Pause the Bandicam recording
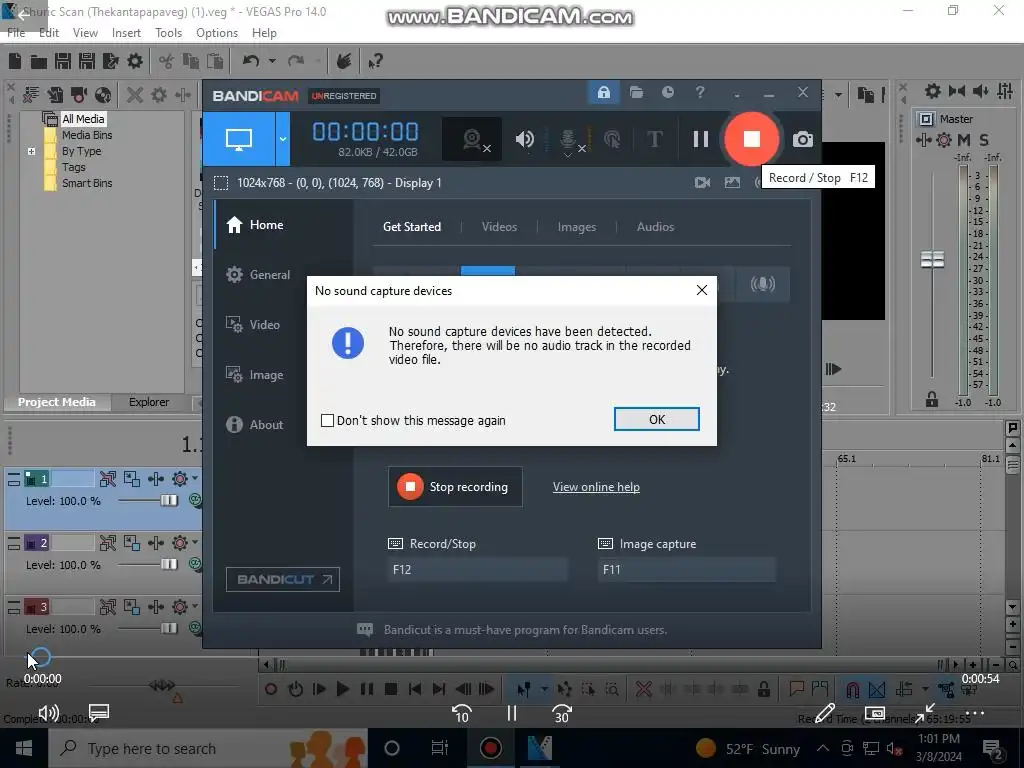This screenshot has height=768, width=1024. (701, 139)
